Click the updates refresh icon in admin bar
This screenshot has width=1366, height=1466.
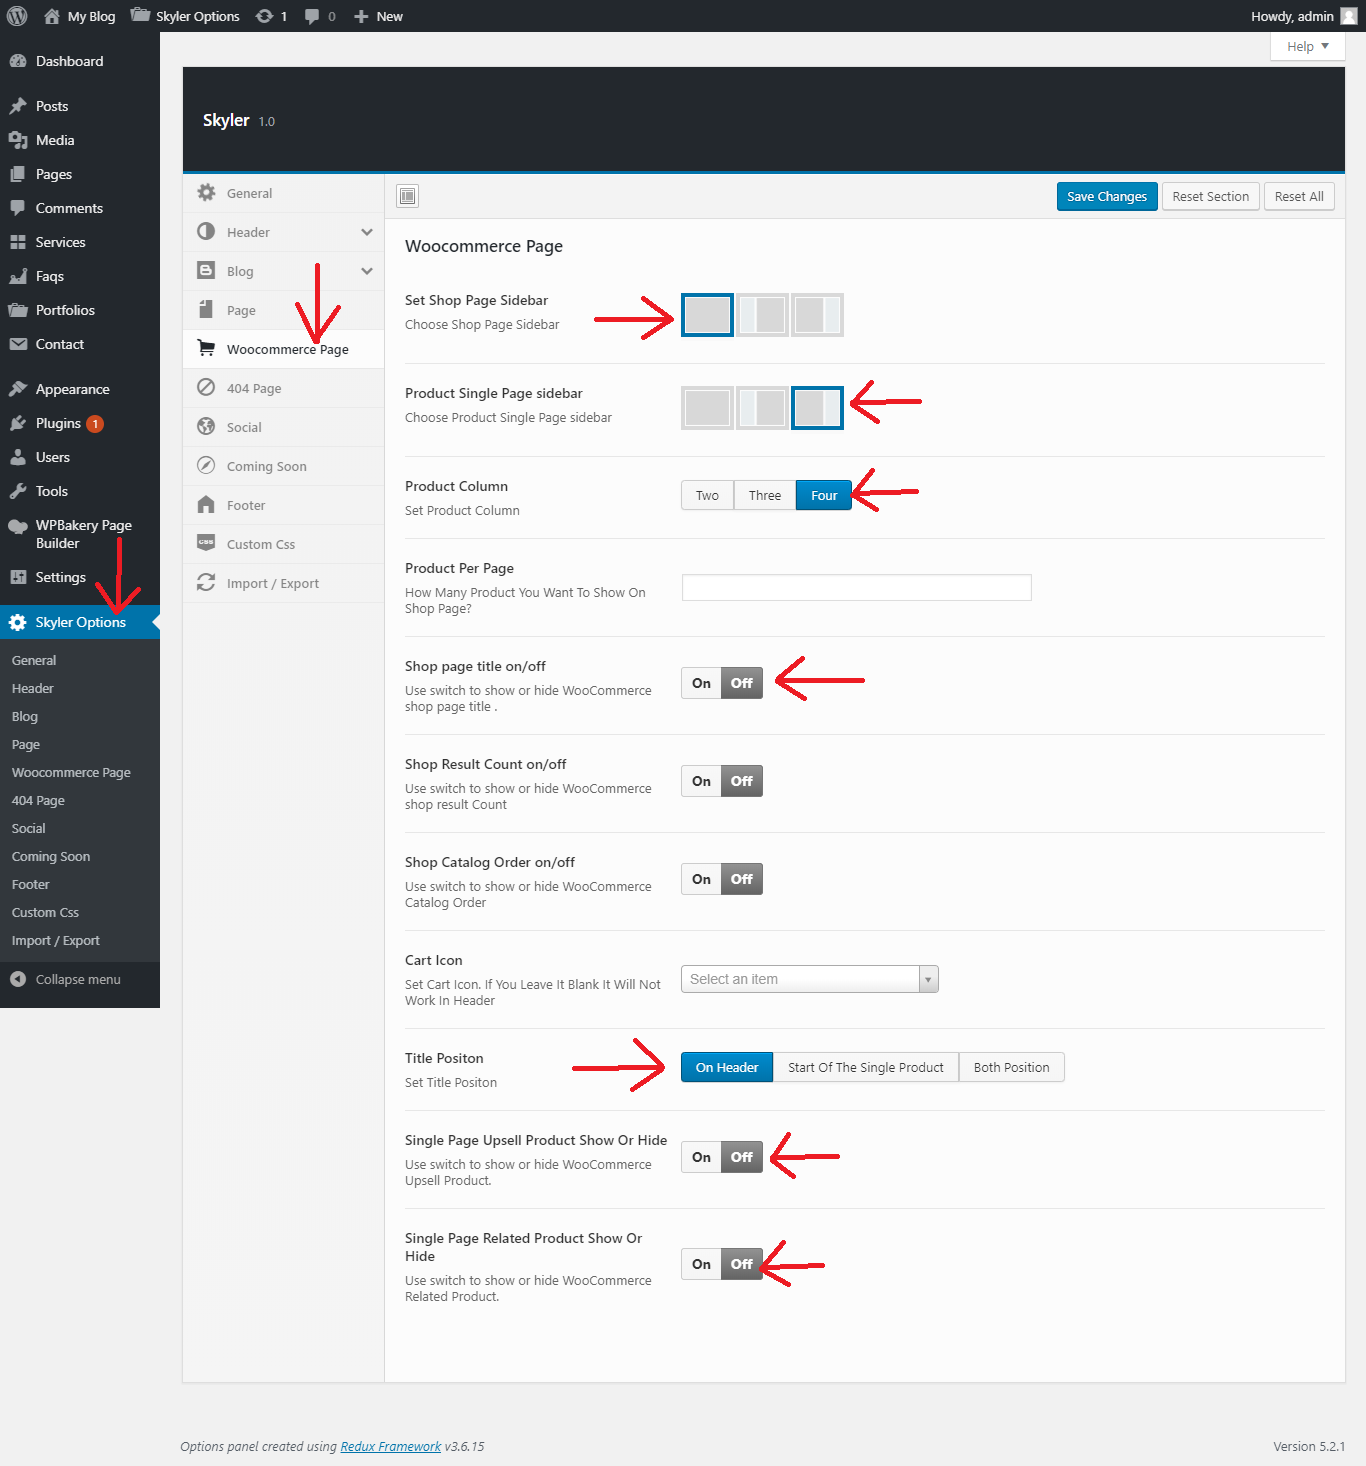pos(264,16)
